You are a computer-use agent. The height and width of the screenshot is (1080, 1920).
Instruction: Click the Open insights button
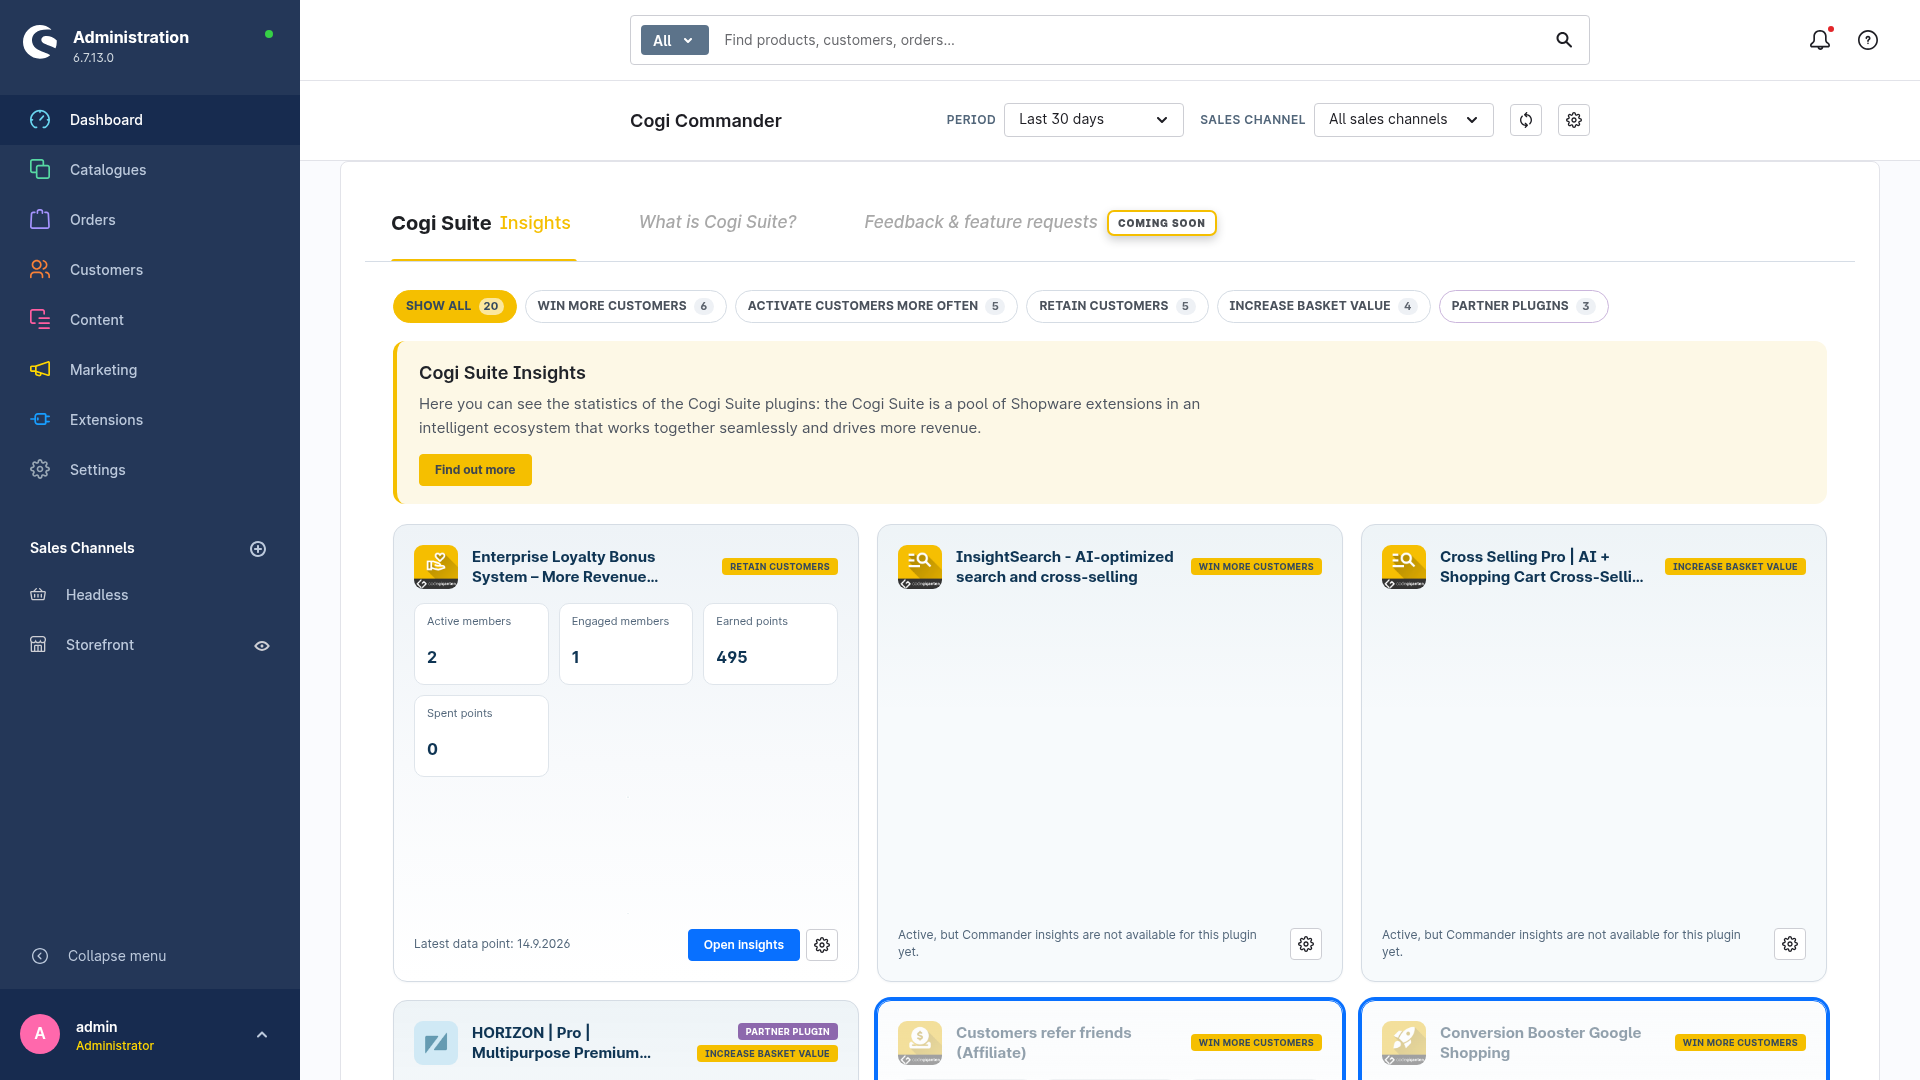(744, 945)
